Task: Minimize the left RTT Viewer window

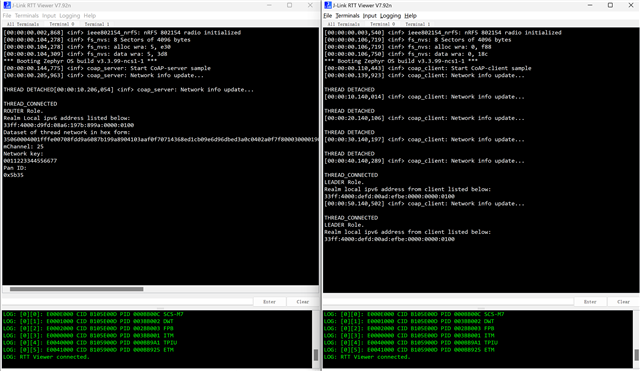Action: (x=269, y=5)
